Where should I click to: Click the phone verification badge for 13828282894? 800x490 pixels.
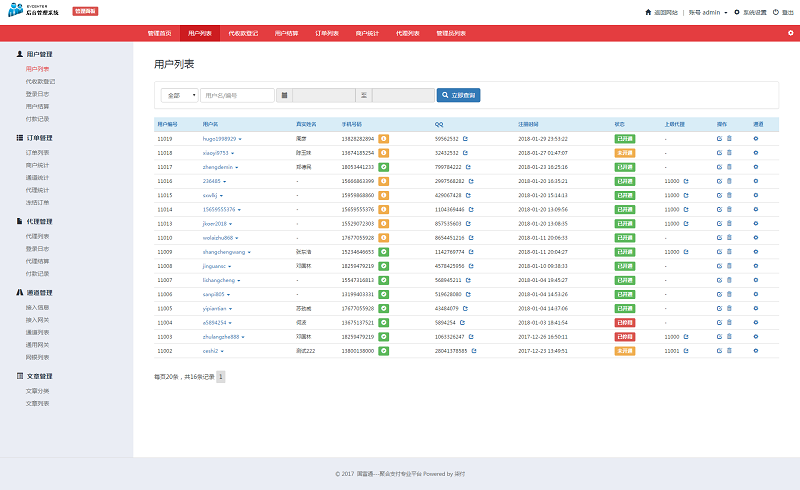[384, 138]
